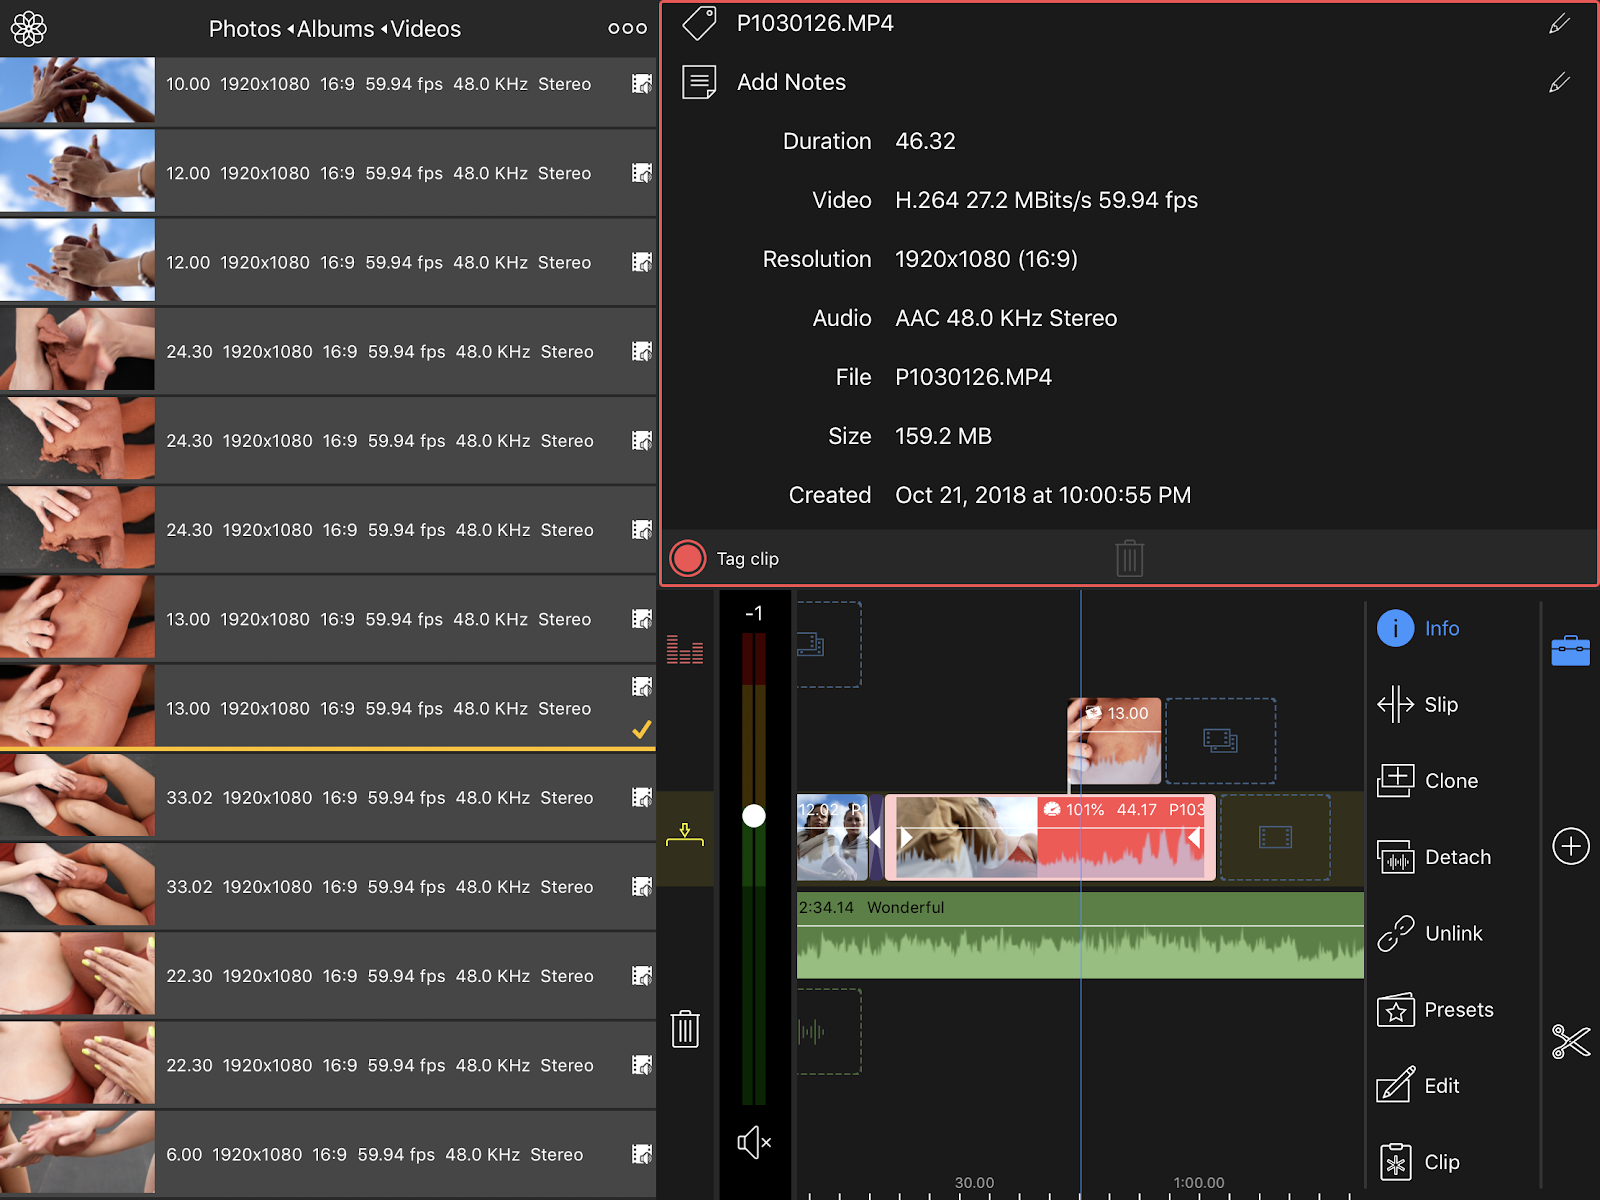
Task: Open the Edit tool
Action: 1419,1086
